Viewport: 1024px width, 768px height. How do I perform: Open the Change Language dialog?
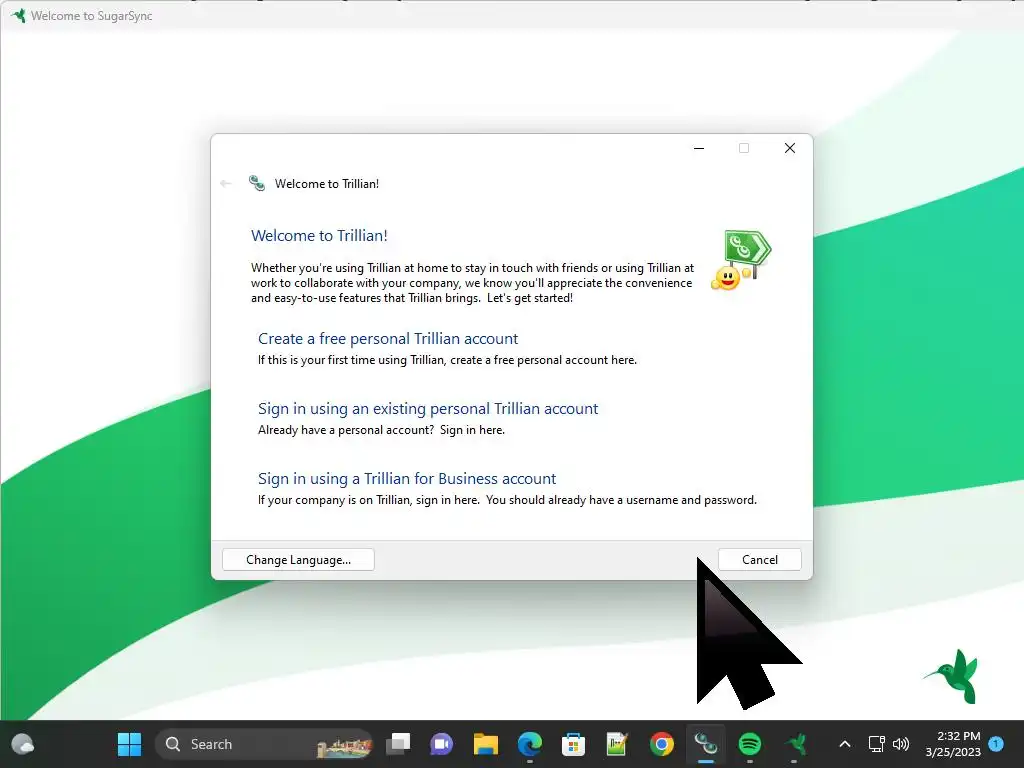click(298, 560)
